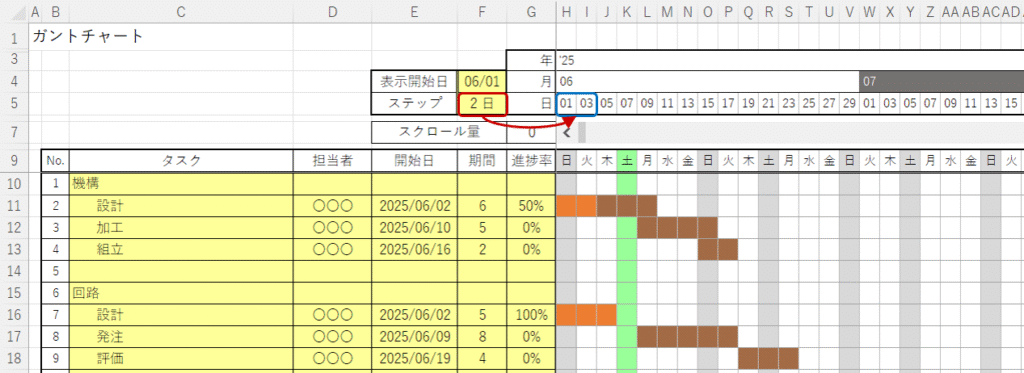Viewport: 1024px width, 373px height.
Task: Click column header C
Action: point(181,12)
